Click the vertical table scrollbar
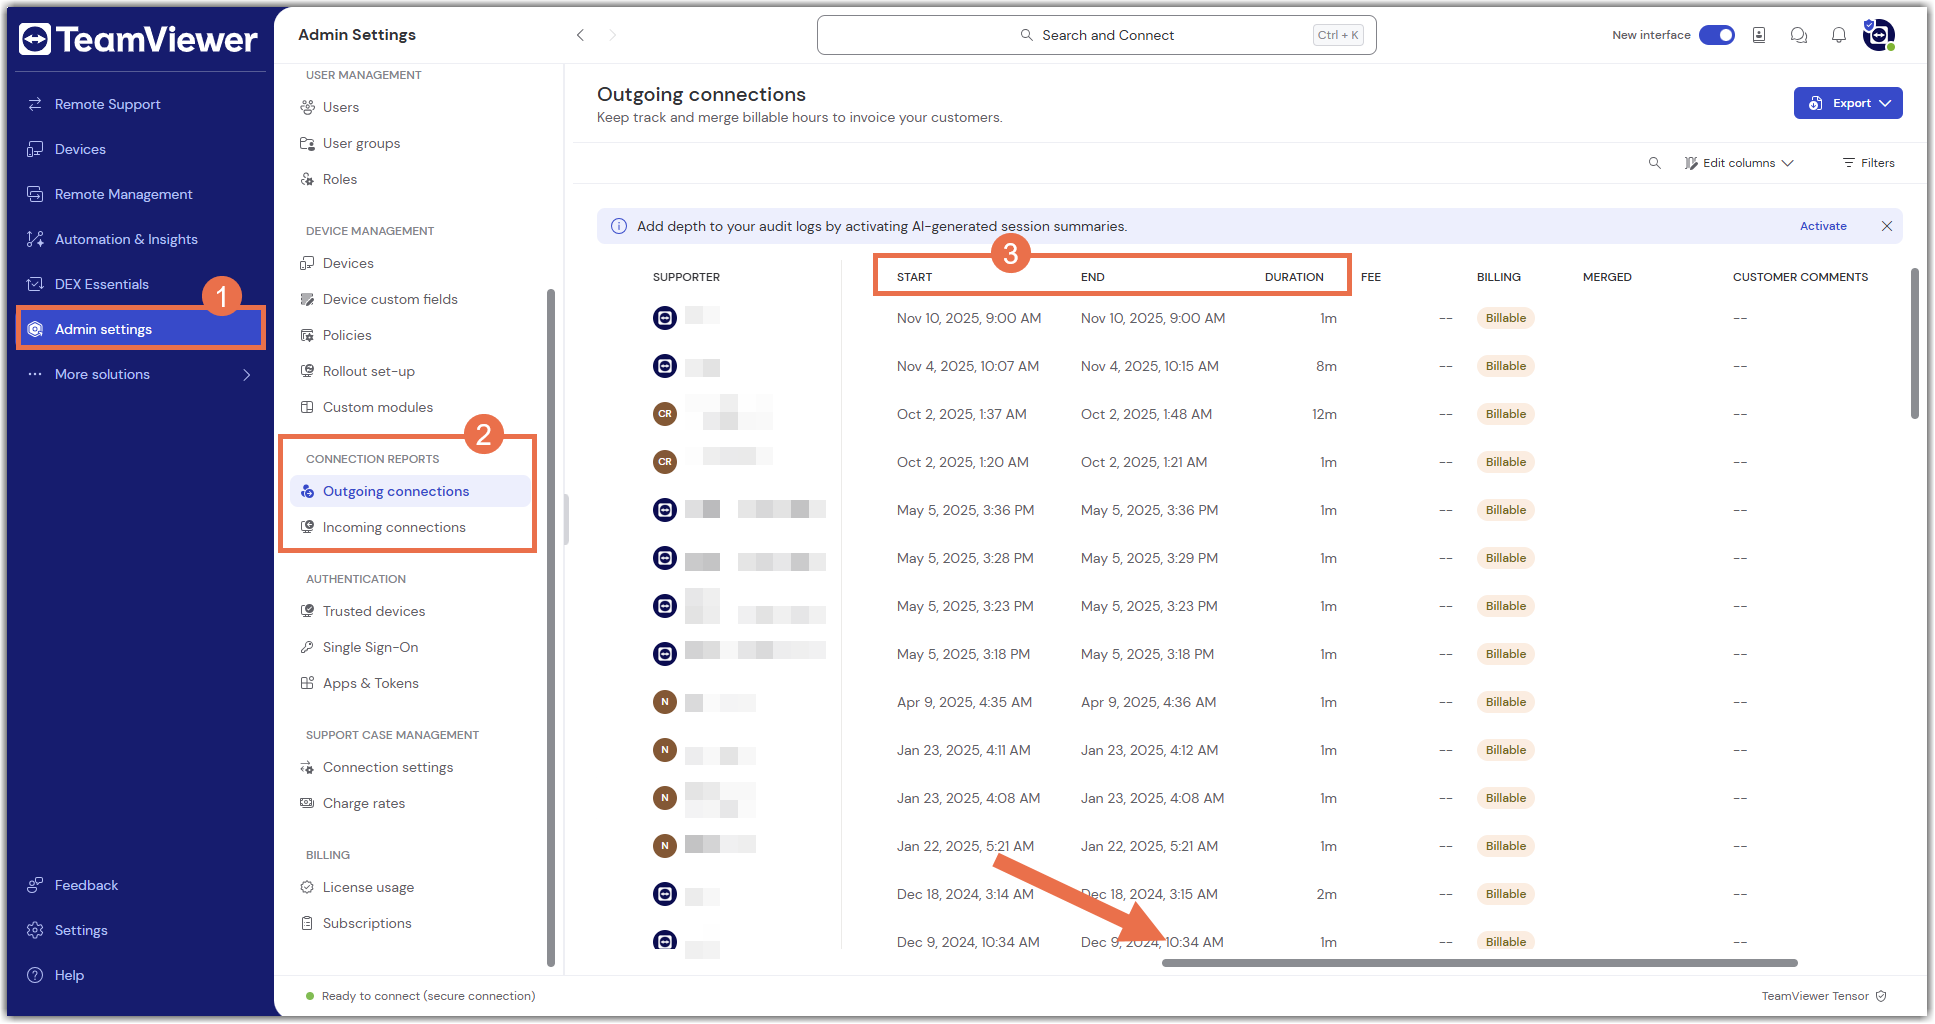This screenshot has height=1024, width=1935. [1915, 343]
